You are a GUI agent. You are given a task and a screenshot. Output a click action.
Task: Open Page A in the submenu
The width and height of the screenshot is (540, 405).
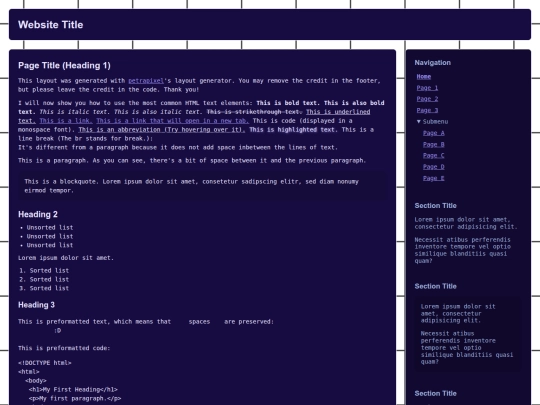434,133
